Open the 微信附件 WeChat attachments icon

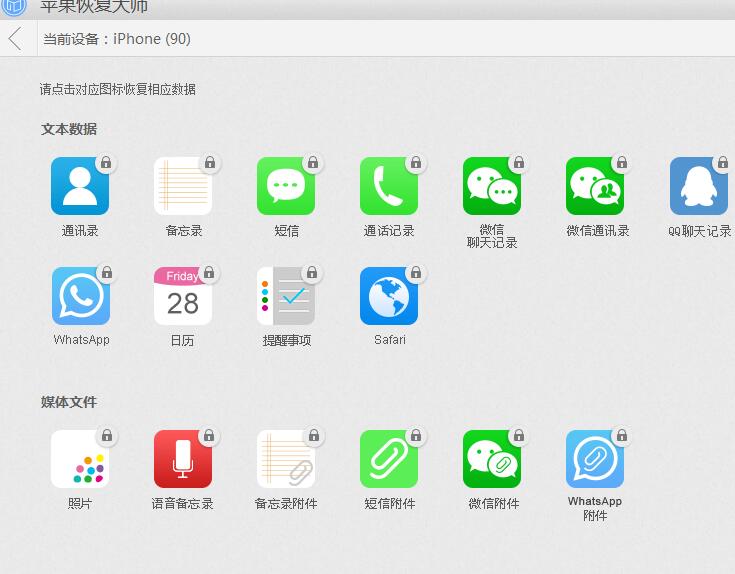coord(492,459)
